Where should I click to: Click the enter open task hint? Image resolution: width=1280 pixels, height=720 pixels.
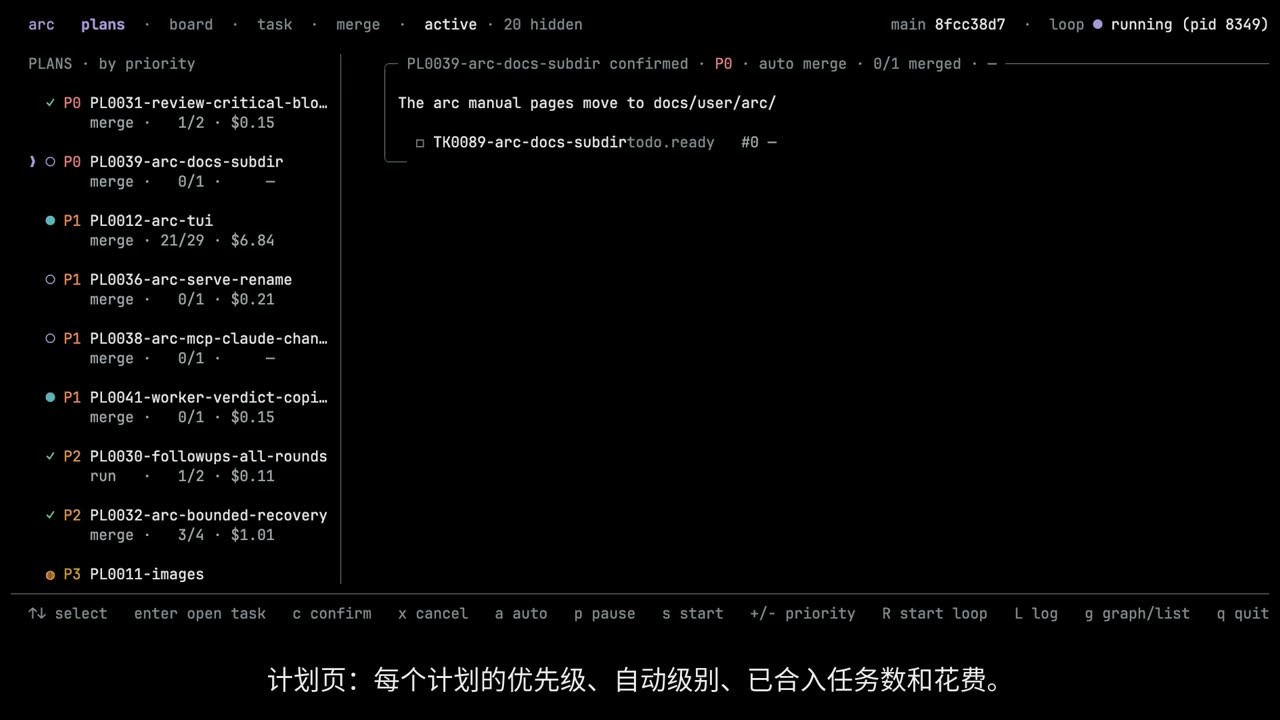(200, 614)
